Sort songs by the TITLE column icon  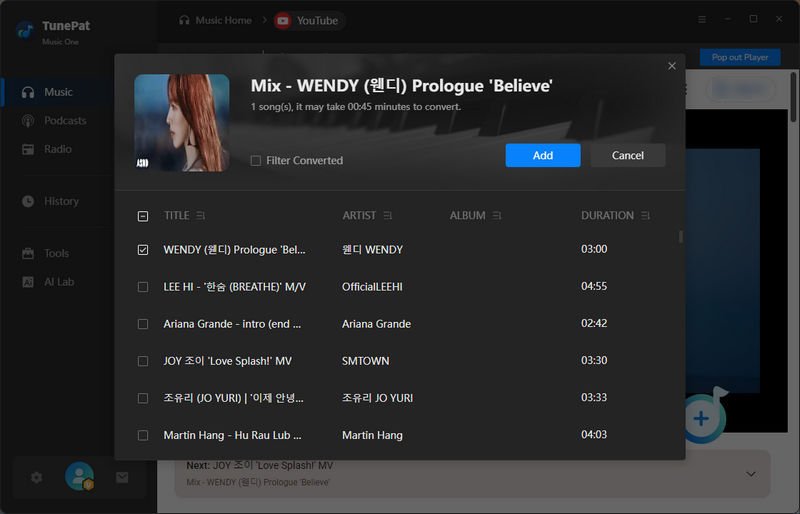pos(201,216)
